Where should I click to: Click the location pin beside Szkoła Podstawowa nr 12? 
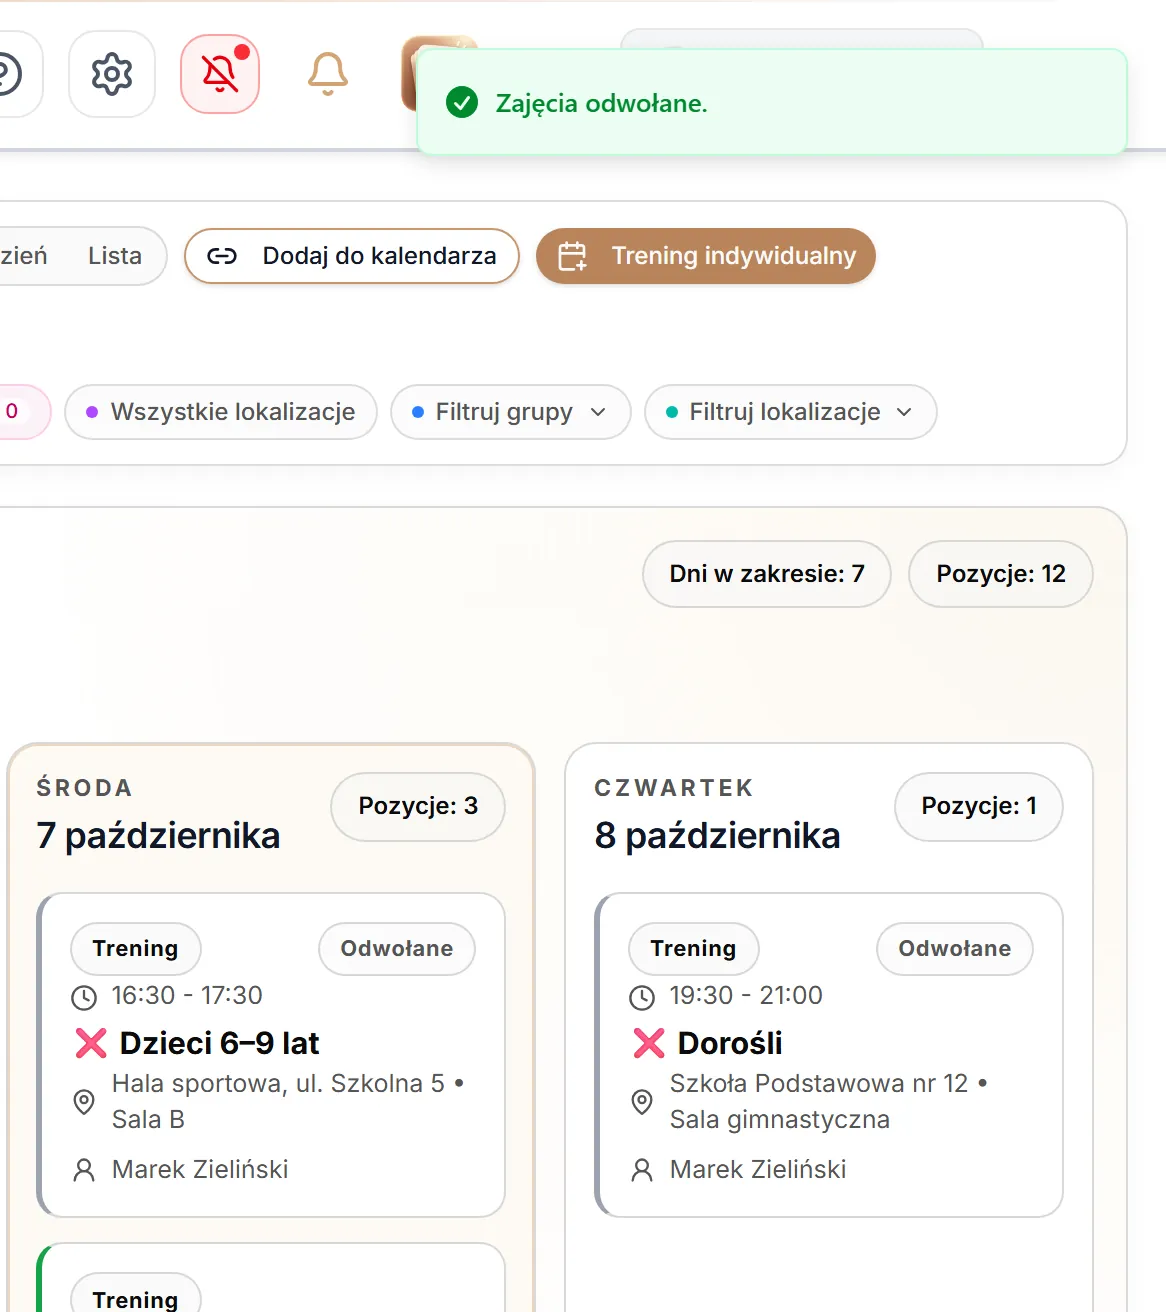click(x=642, y=1102)
